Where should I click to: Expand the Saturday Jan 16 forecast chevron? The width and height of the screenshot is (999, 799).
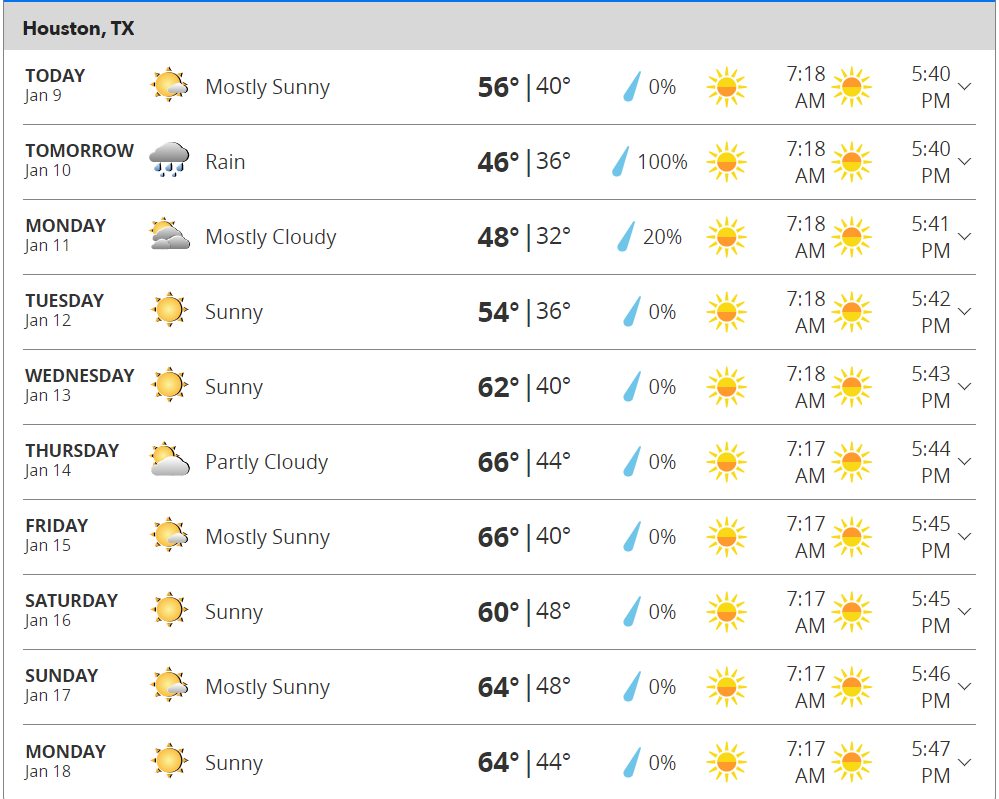point(965,611)
